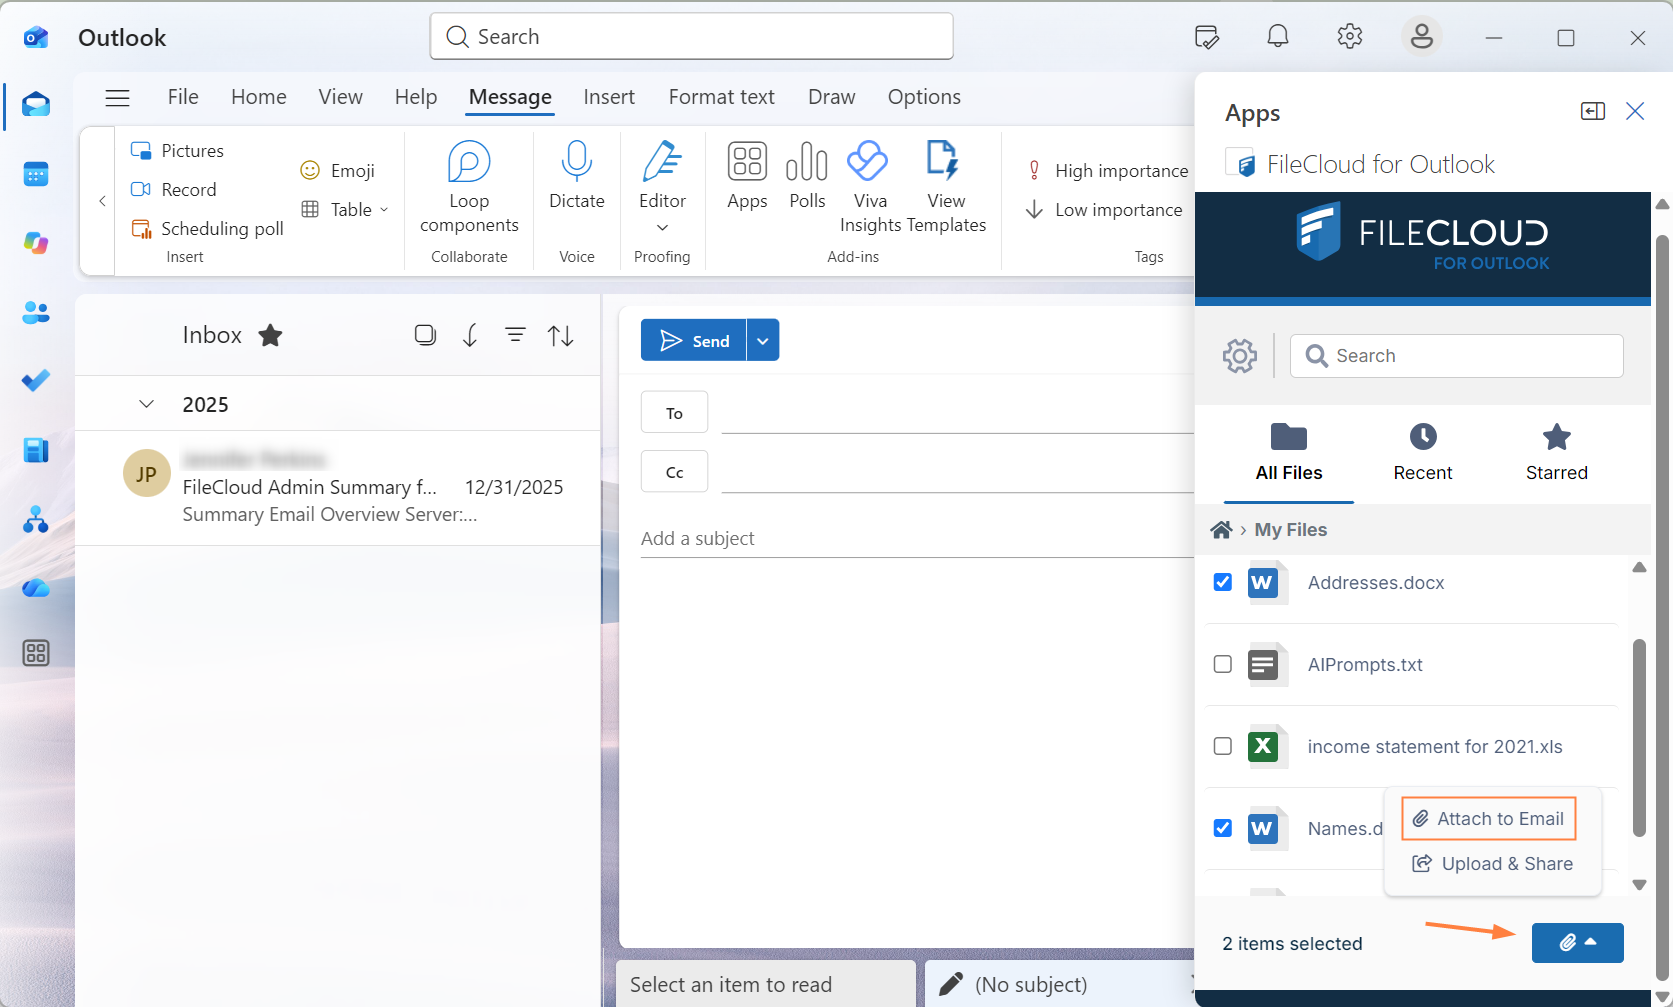The image size is (1673, 1007).
Task: Open the Calendar app in sidebar
Action: pos(36,174)
